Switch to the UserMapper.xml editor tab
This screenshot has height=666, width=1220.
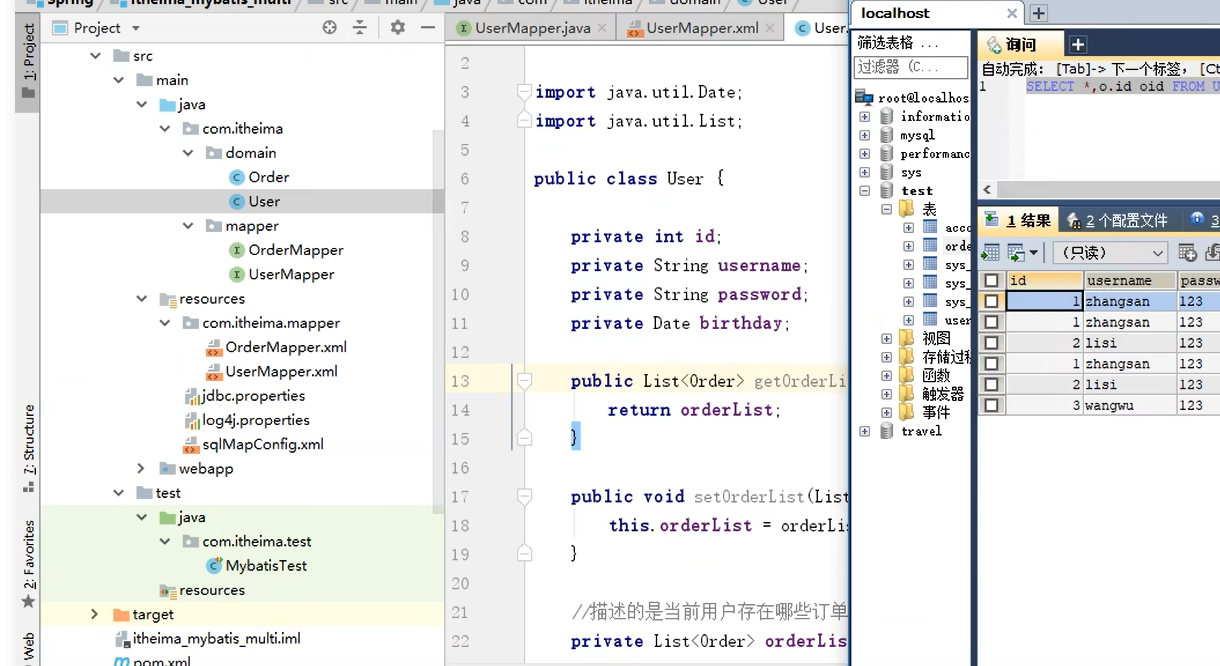click(x=700, y=28)
